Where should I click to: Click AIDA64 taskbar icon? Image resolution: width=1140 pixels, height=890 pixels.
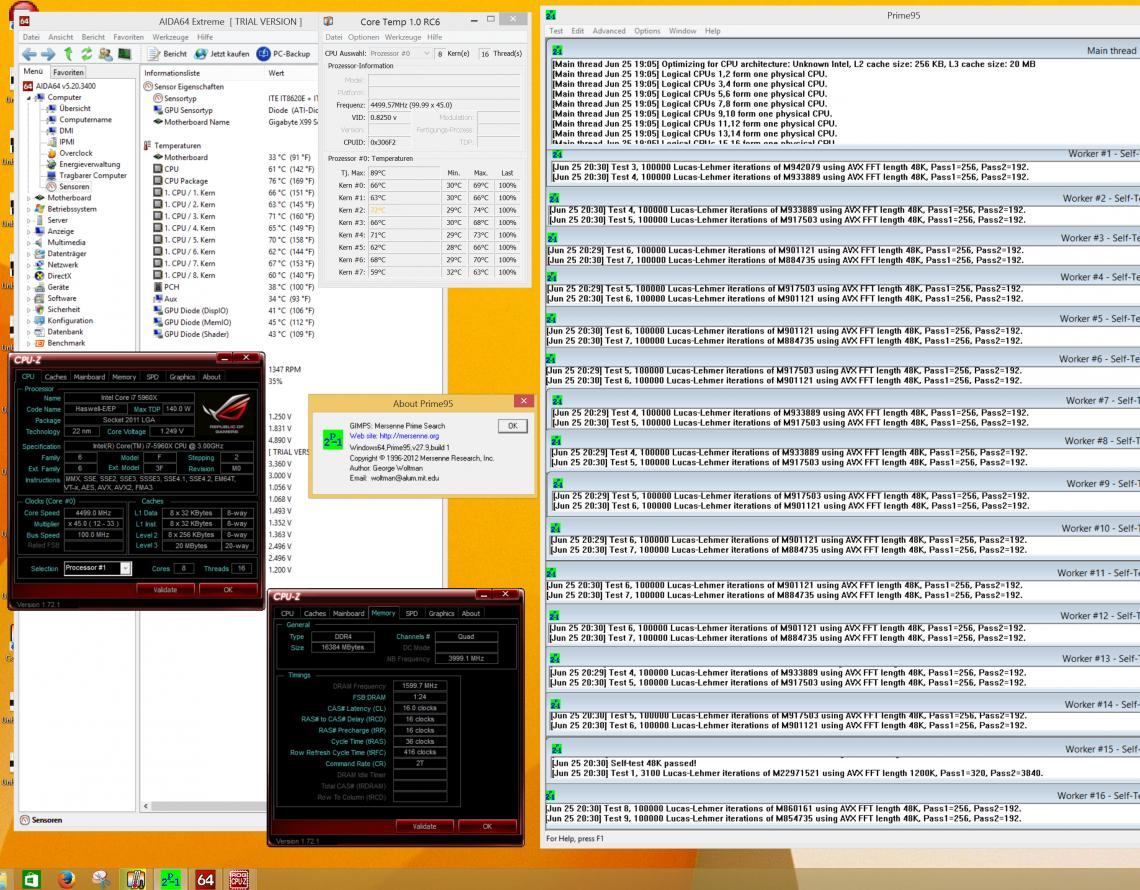pyautogui.click(x=205, y=879)
